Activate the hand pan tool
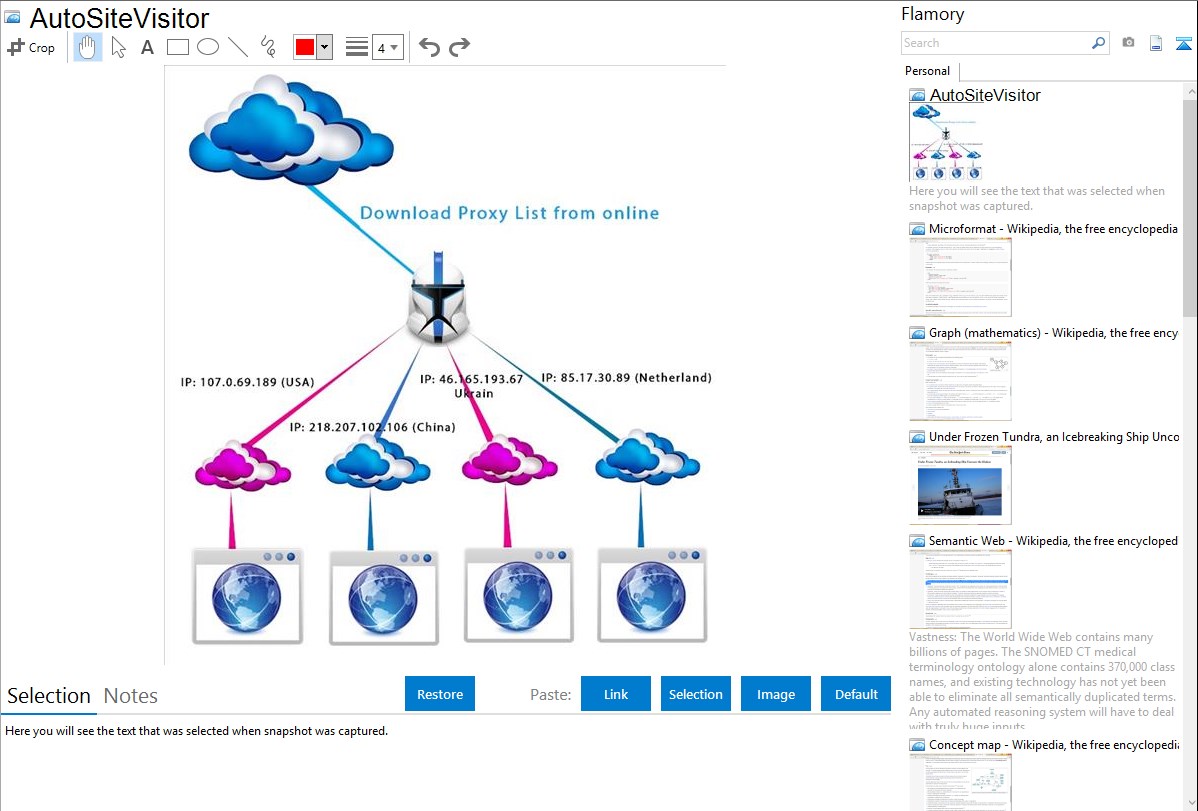 tap(87, 47)
